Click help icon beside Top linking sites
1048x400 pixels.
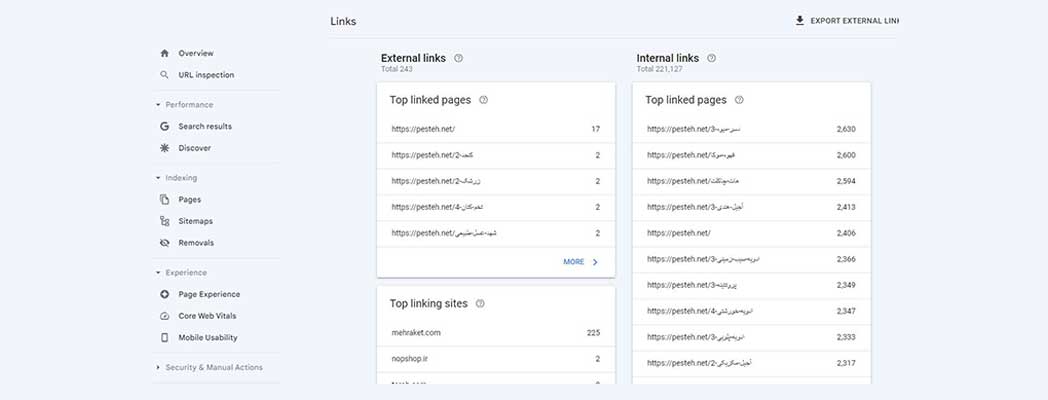tap(480, 304)
